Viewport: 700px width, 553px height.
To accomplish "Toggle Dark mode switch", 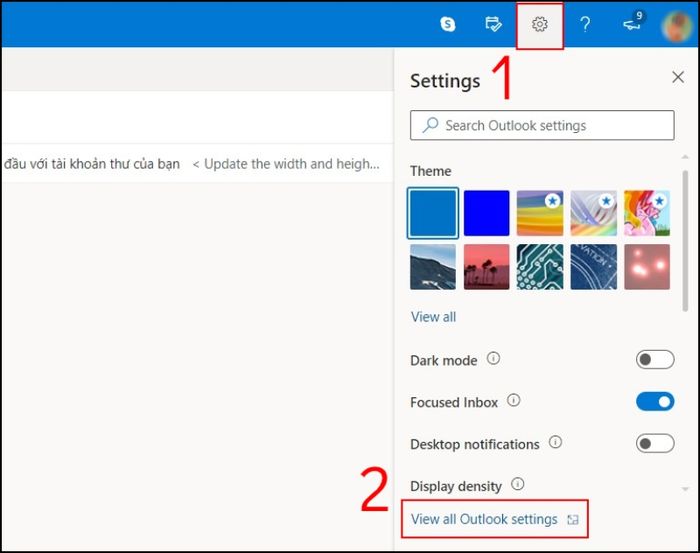I will point(655,359).
